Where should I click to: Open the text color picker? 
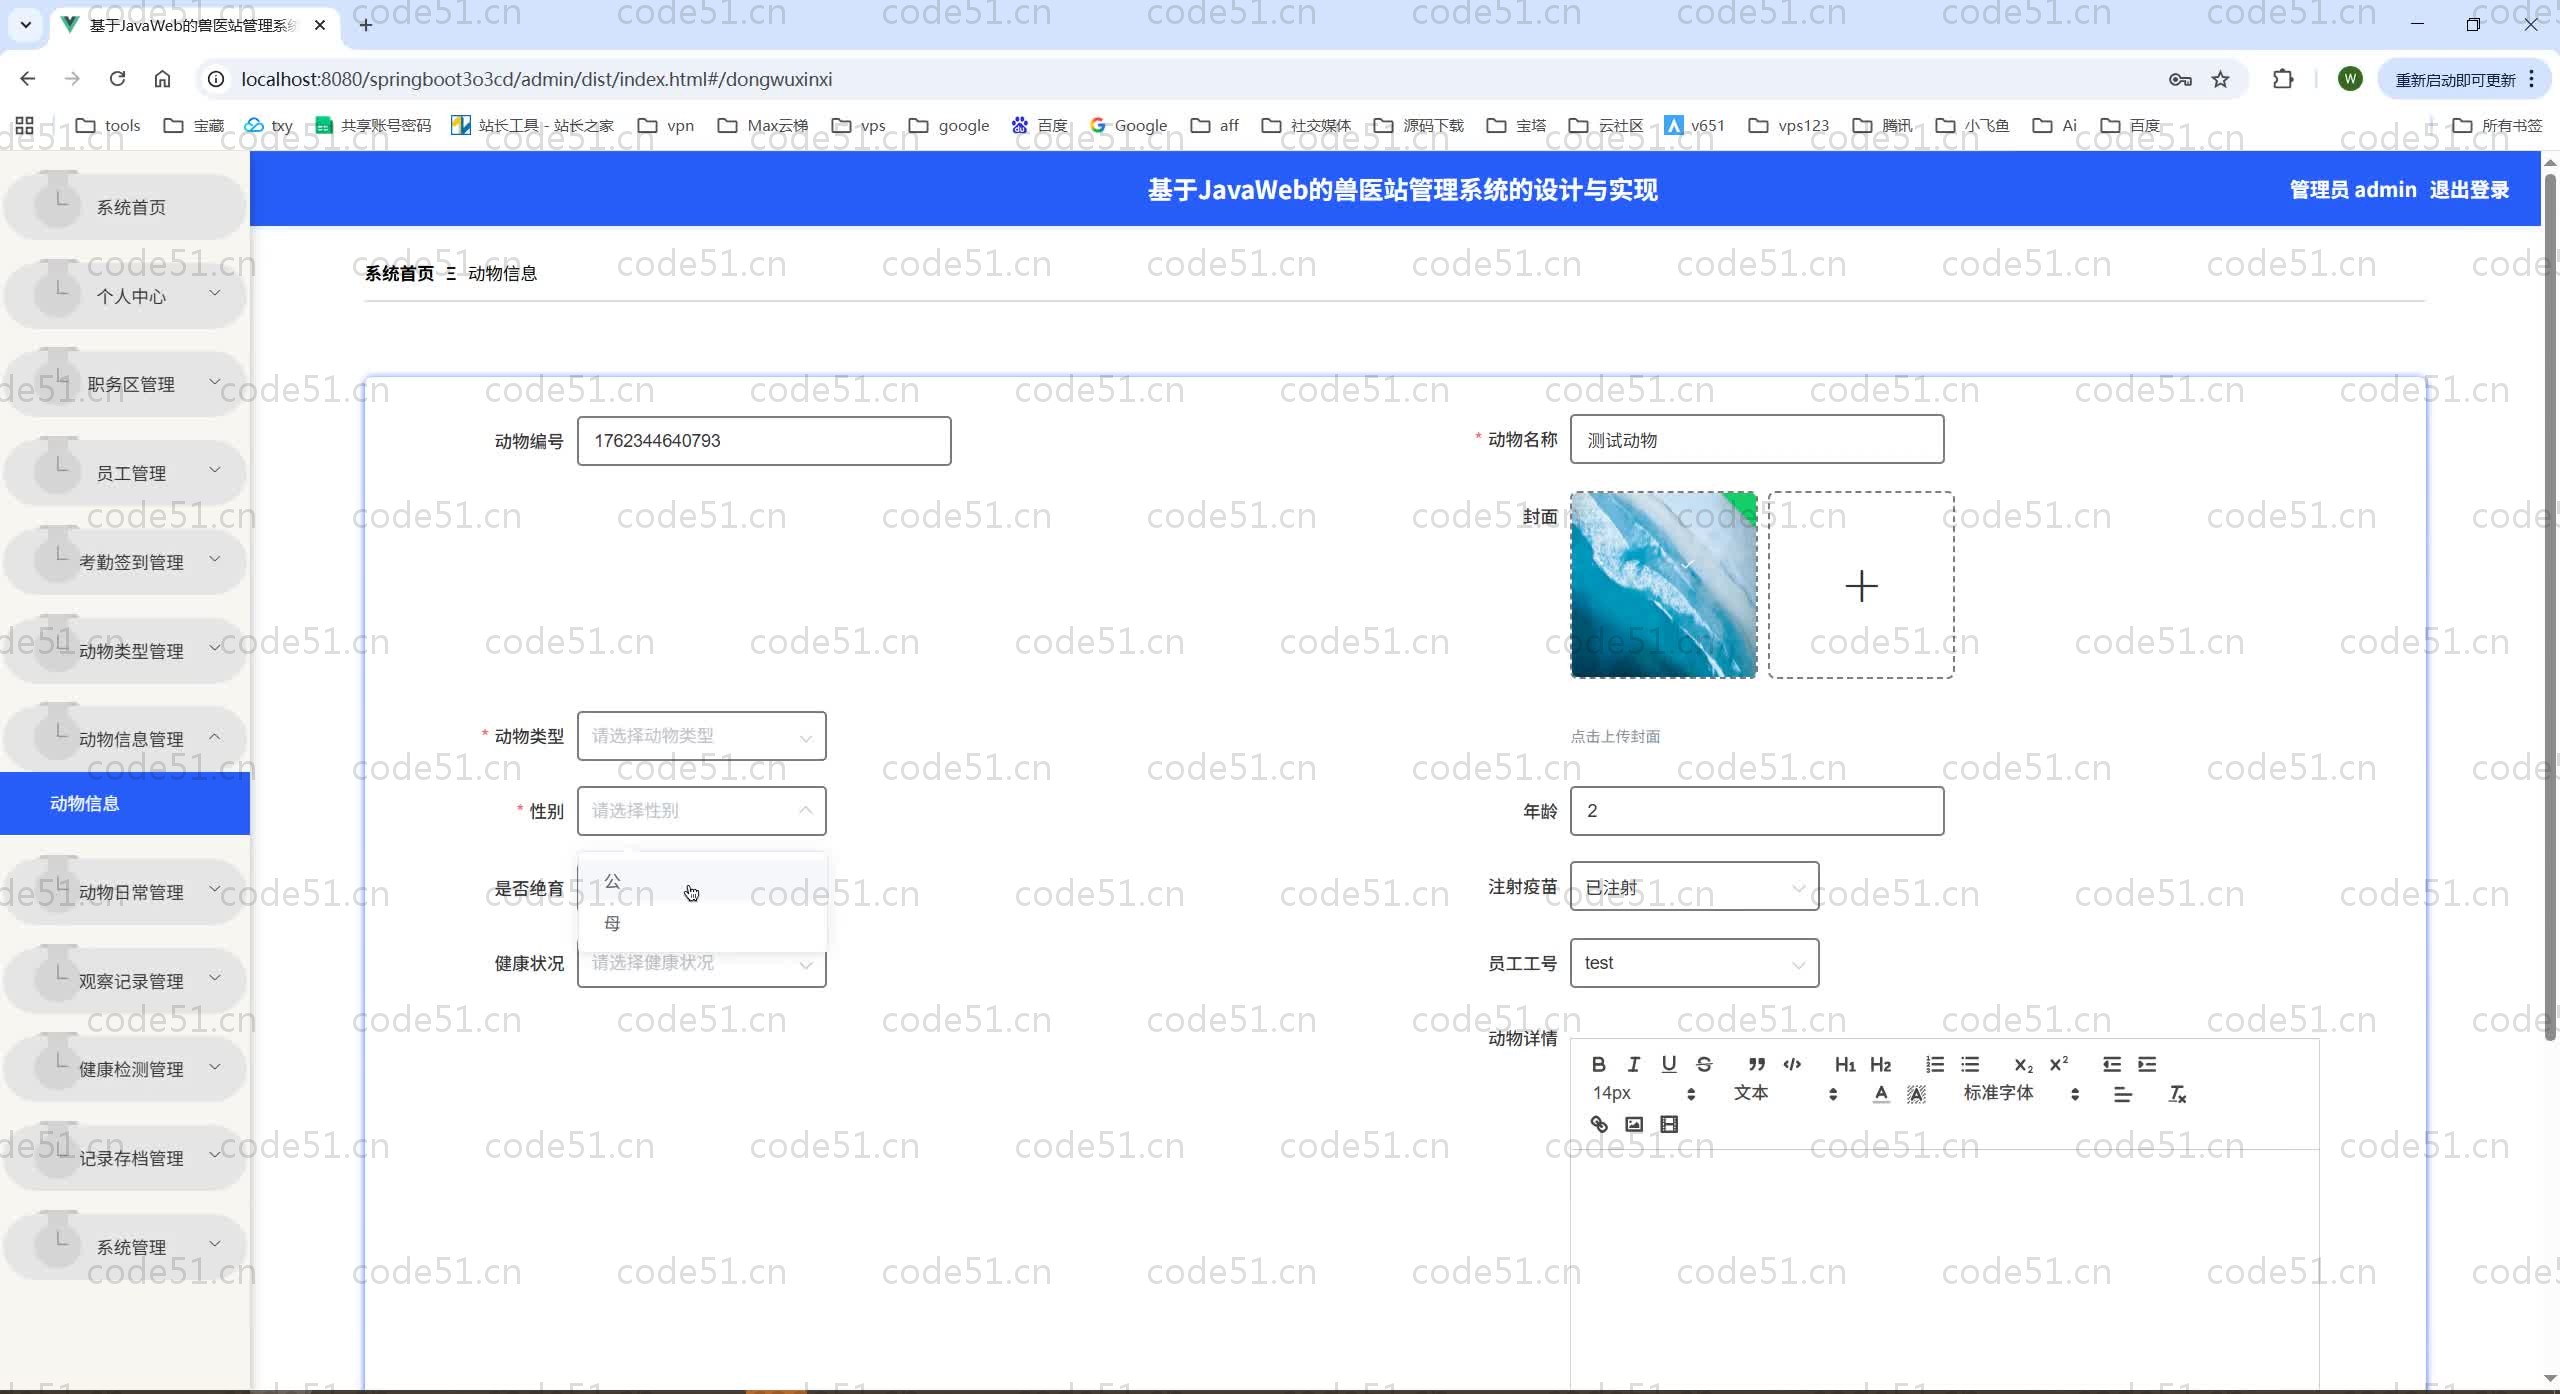(x=1881, y=1094)
